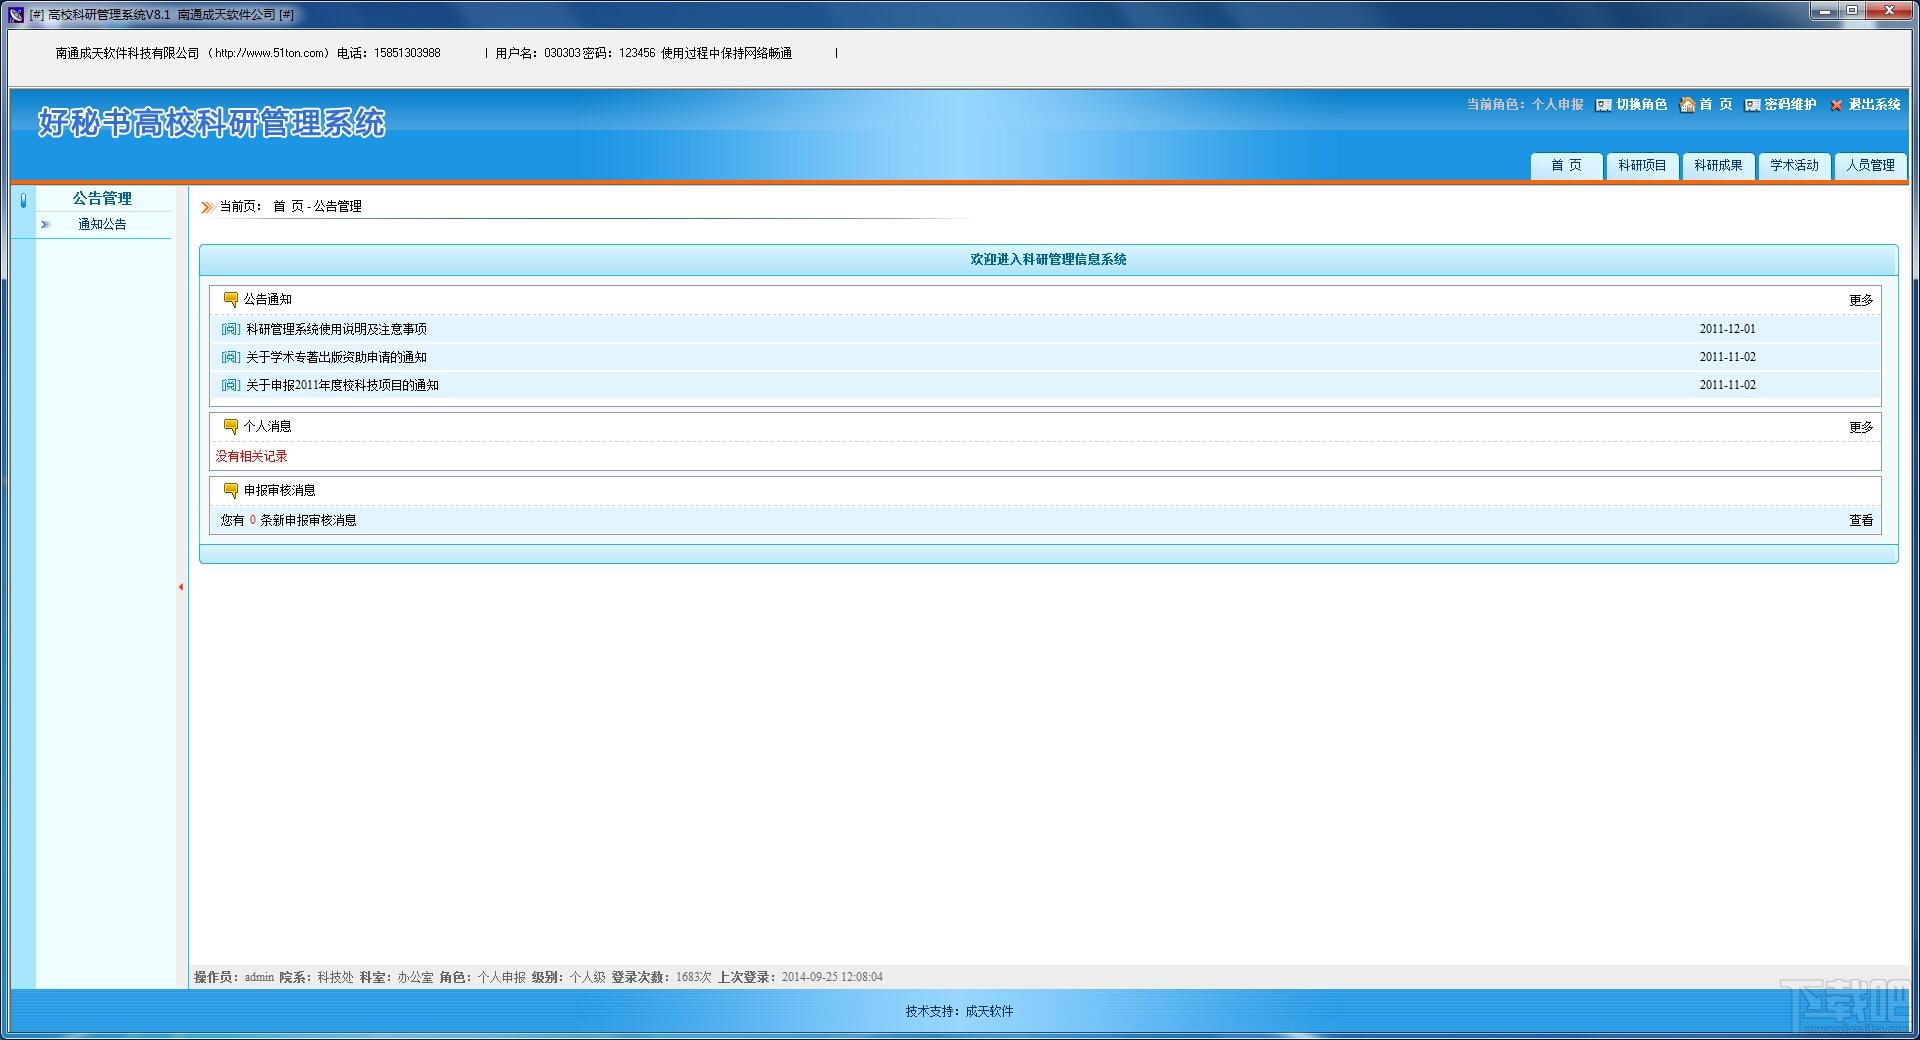Viewport: 1920px width, 1040px height.
Task: Minimize the application window
Action: pos(1826,11)
